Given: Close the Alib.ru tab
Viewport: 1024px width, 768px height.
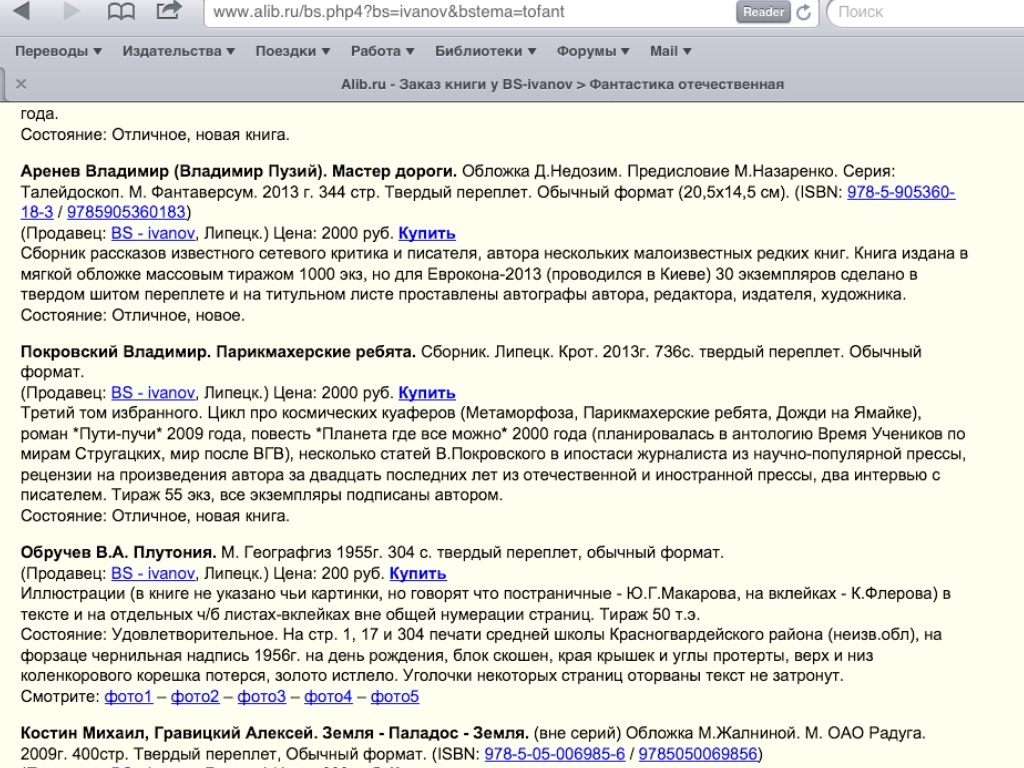Looking at the screenshot, I should click(21, 84).
